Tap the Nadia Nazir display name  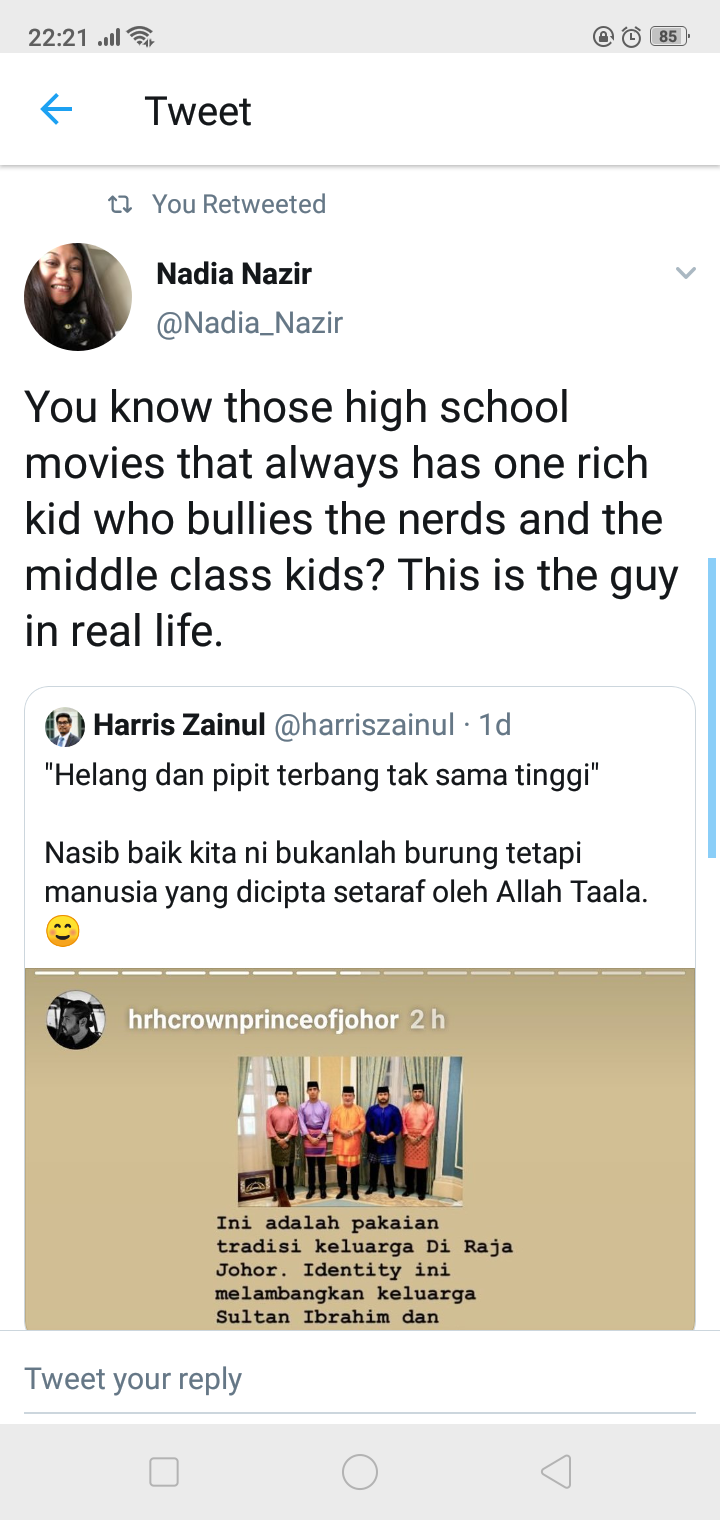tap(234, 273)
